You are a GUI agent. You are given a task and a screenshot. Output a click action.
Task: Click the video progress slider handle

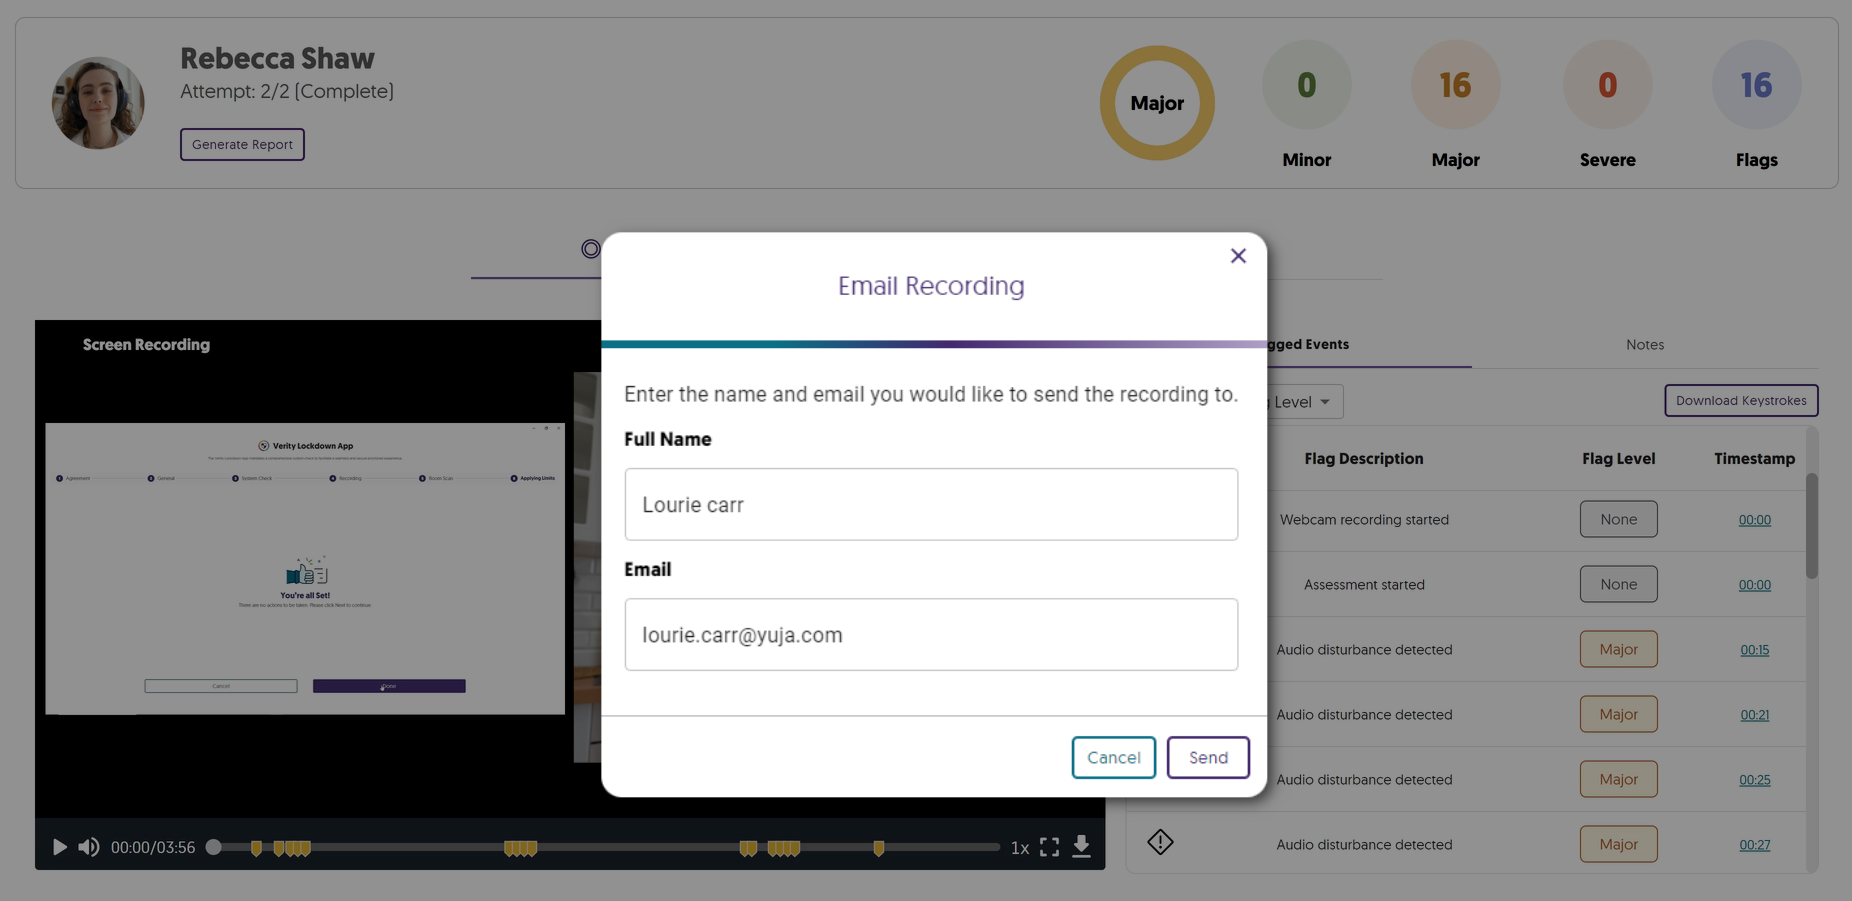point(214,847)
